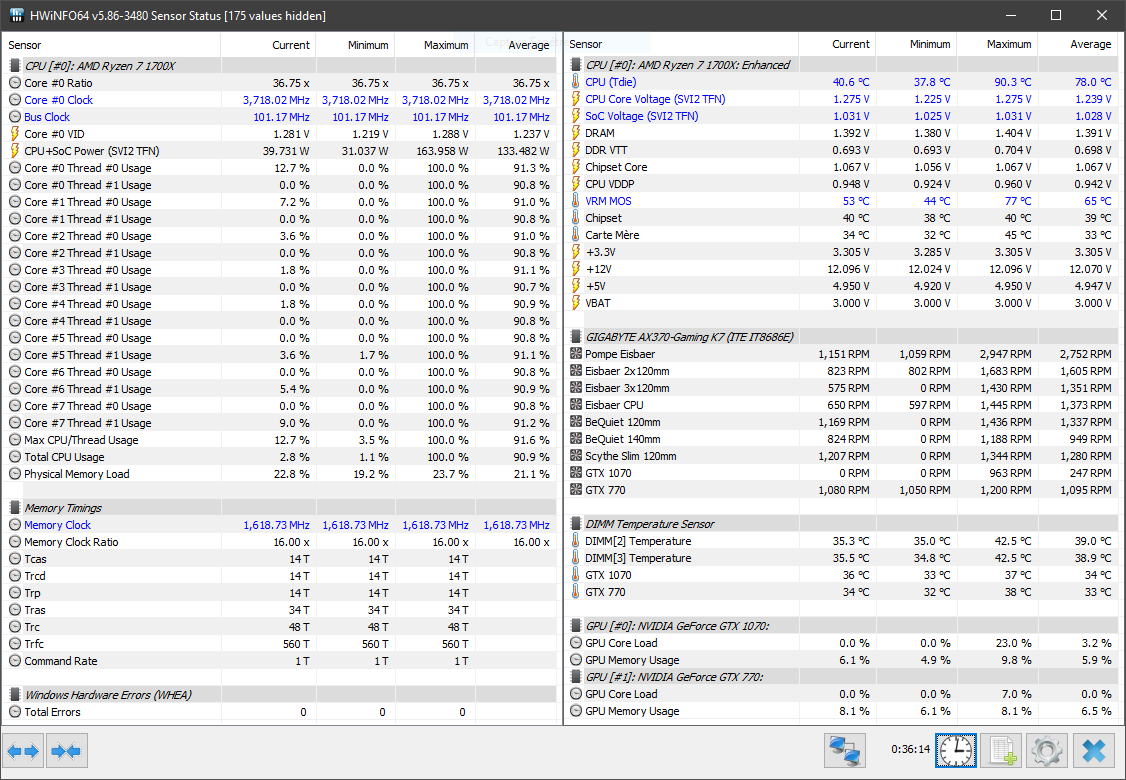The width and height of the screenshot is (1126, 780).
Task: Open sensor settings gear icon
Action: pyautogui.click(x=1047, y=751)
